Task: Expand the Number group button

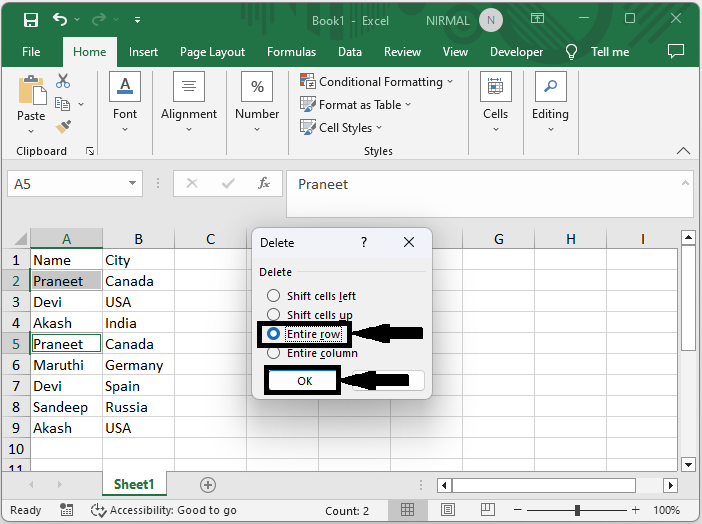Action: [x=257, y=103]
